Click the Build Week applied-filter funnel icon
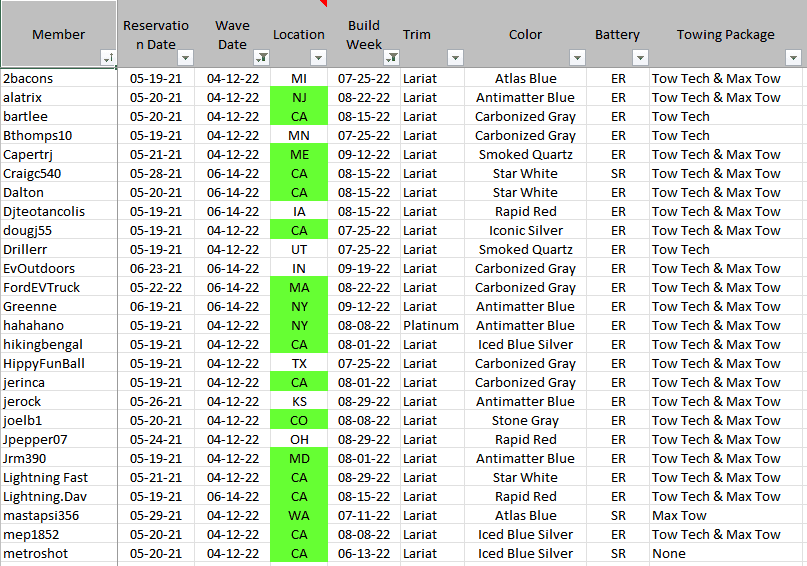Image resolution: width=807 pixels, height=566 pixels. (x=391, y=58)
